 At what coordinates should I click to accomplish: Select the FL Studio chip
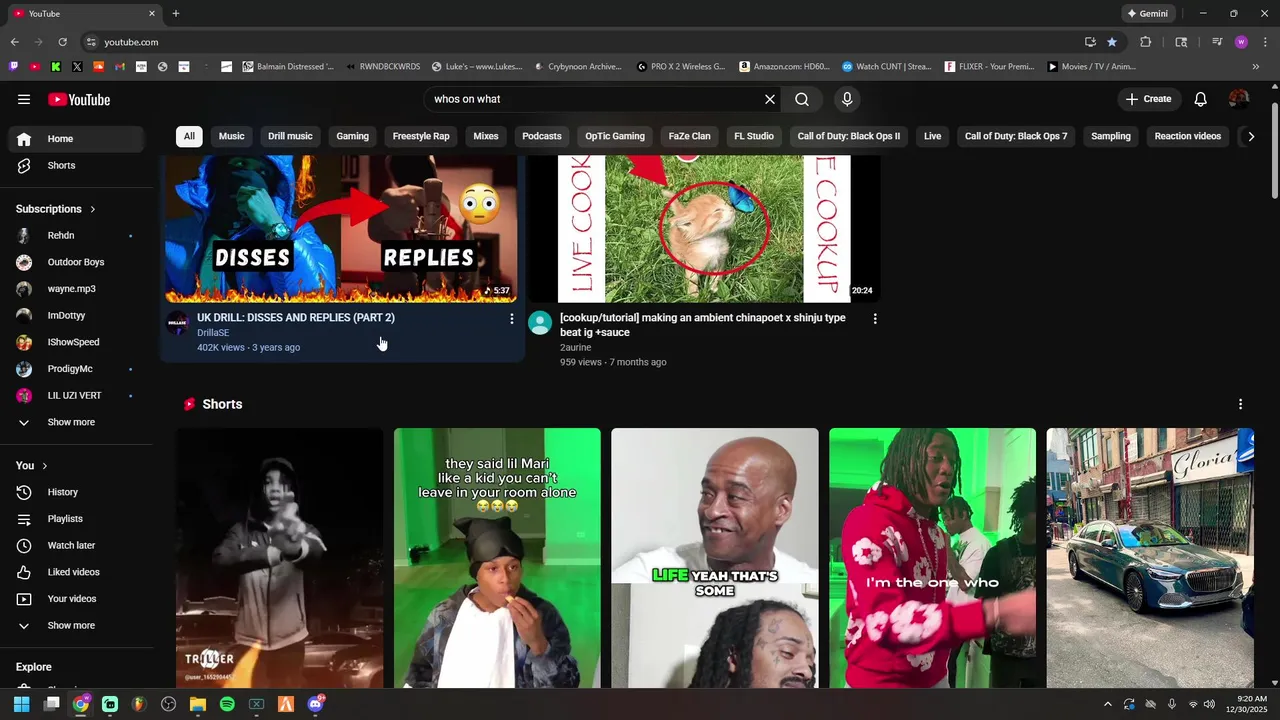pyautogui.click(x=754, y=136)
